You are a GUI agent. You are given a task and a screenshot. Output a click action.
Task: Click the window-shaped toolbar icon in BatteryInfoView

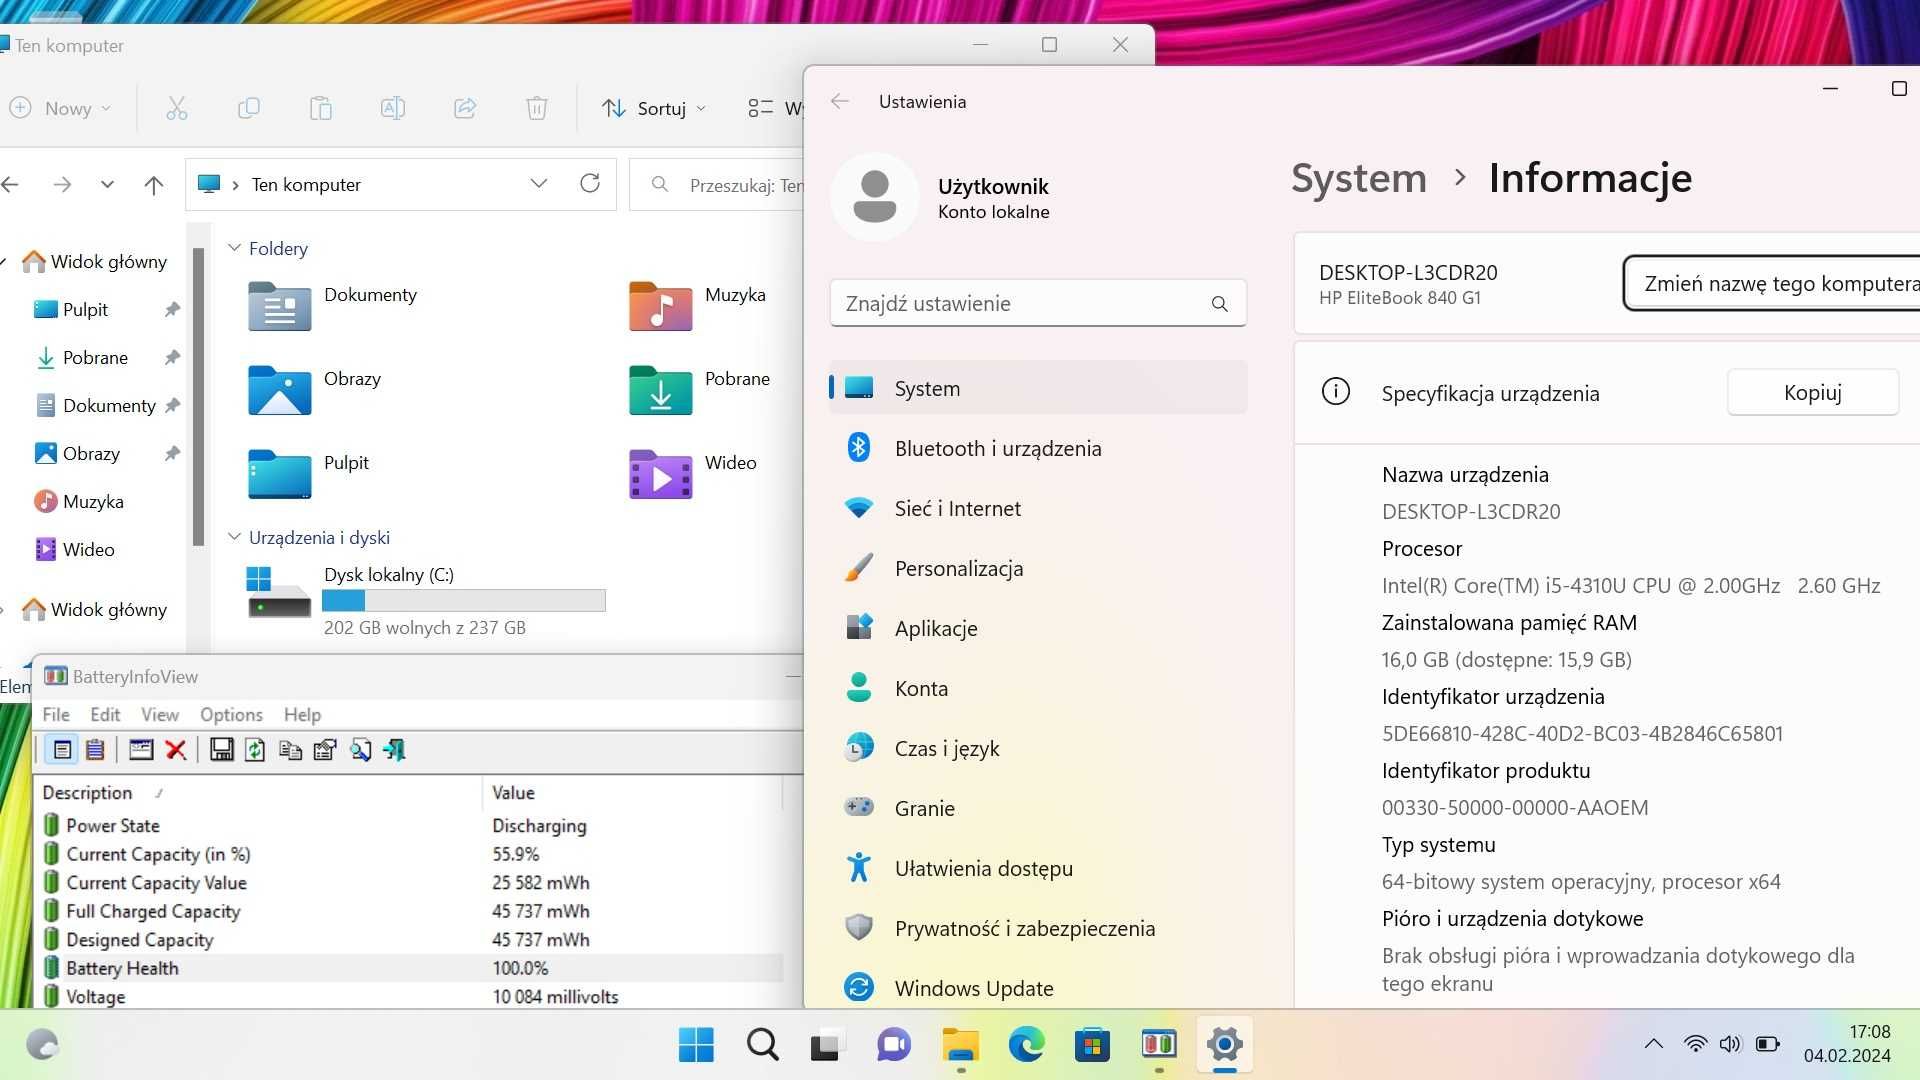click(141, 750)
